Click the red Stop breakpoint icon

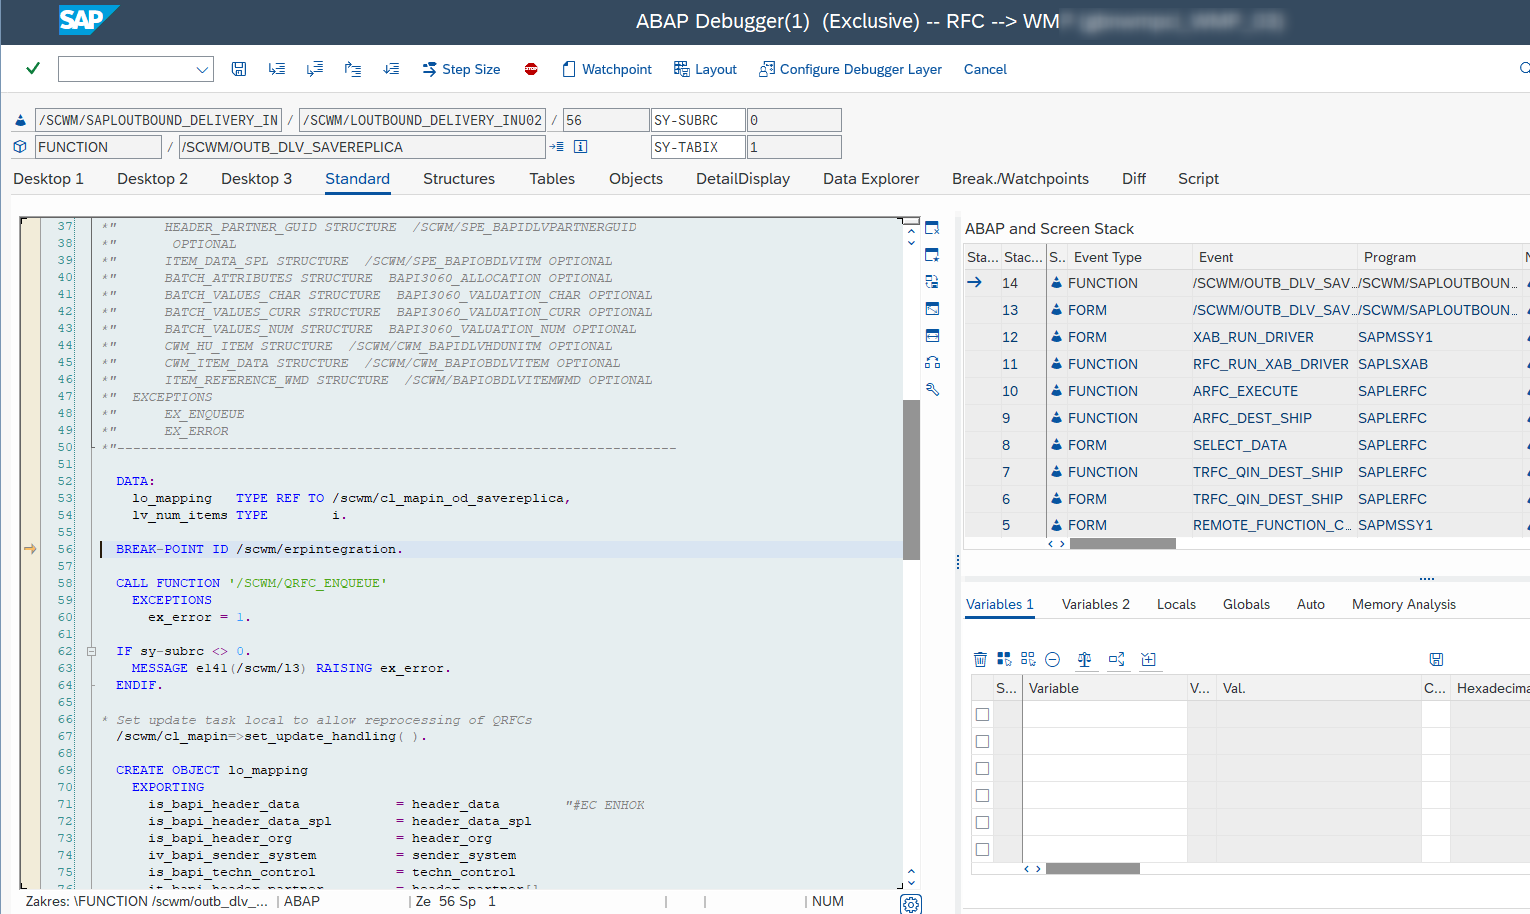531,69
